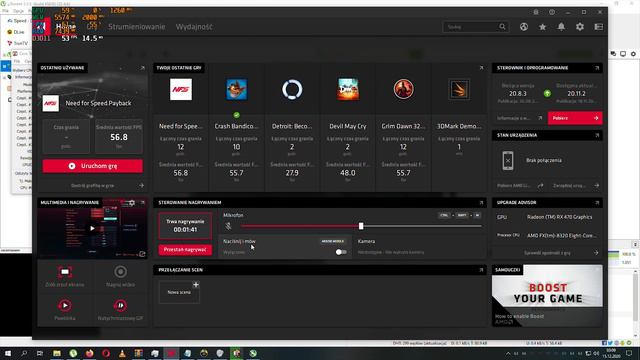
Task: Click the help question mark icon in title bar
Action: (552, 12)
